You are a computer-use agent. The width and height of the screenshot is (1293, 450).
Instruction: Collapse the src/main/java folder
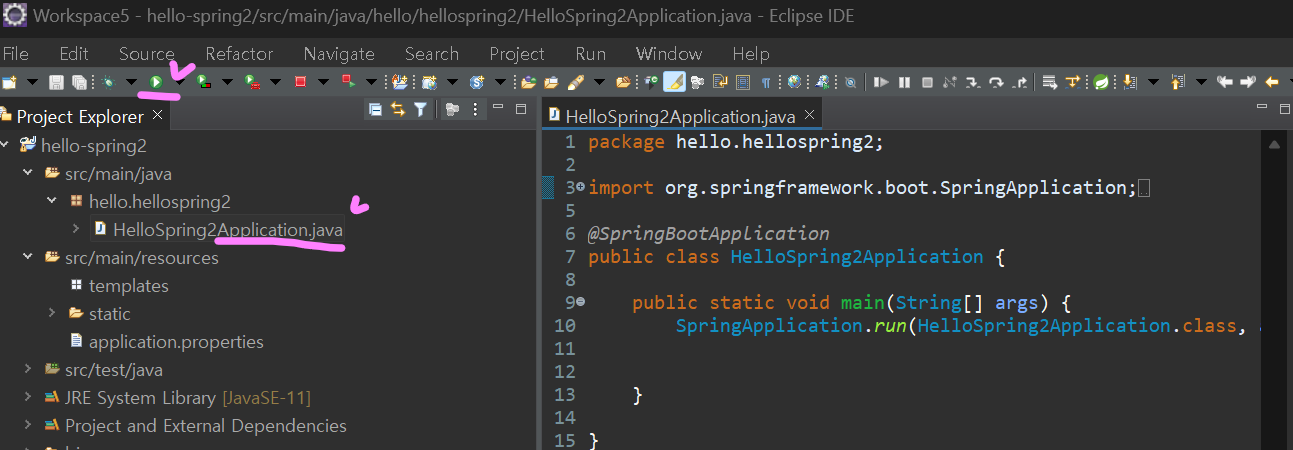pos(28,173)
